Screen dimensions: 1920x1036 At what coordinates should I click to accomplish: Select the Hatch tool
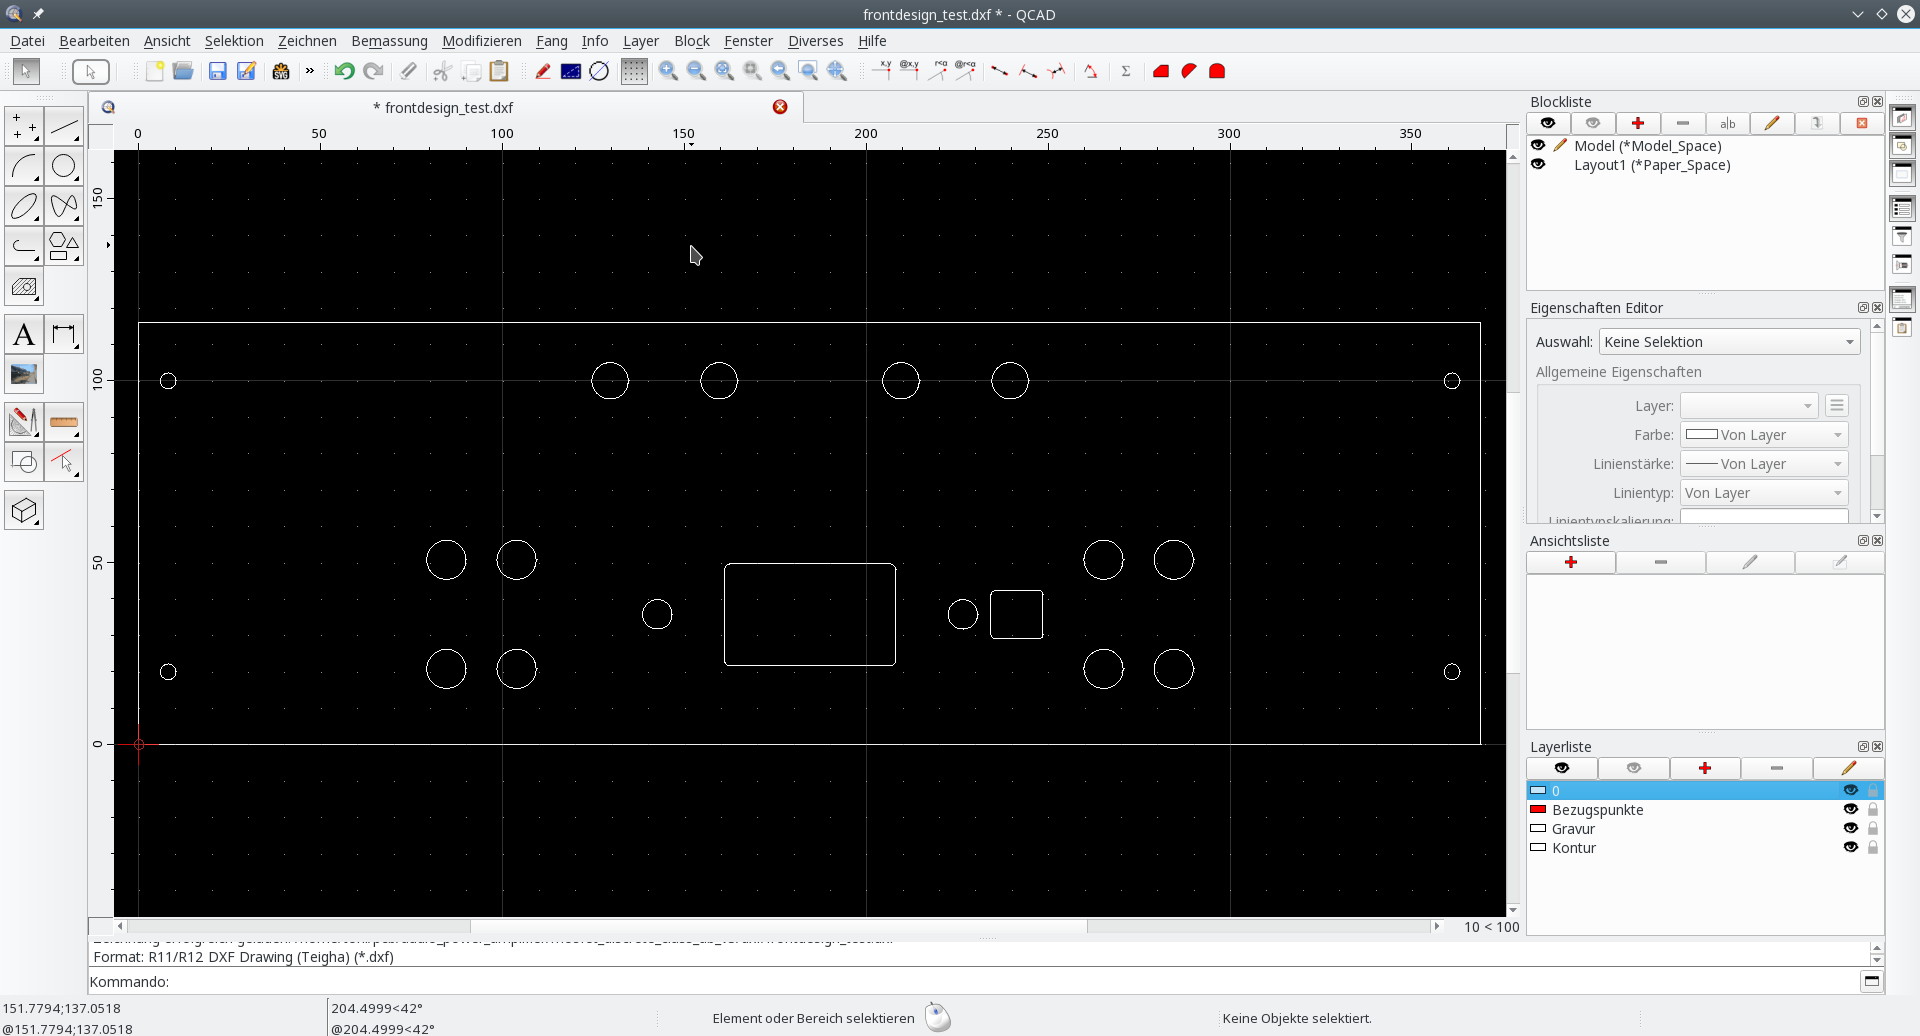24,288
